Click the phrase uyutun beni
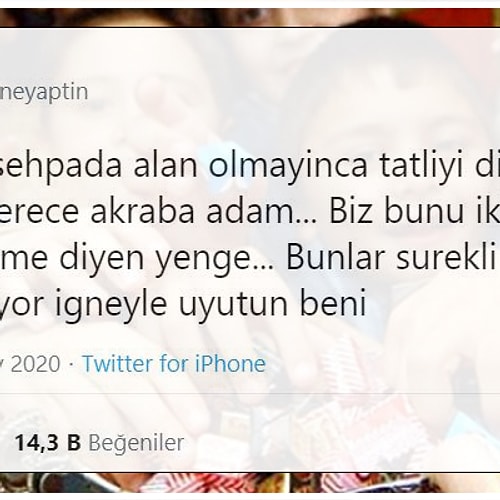 click(273, 304)
